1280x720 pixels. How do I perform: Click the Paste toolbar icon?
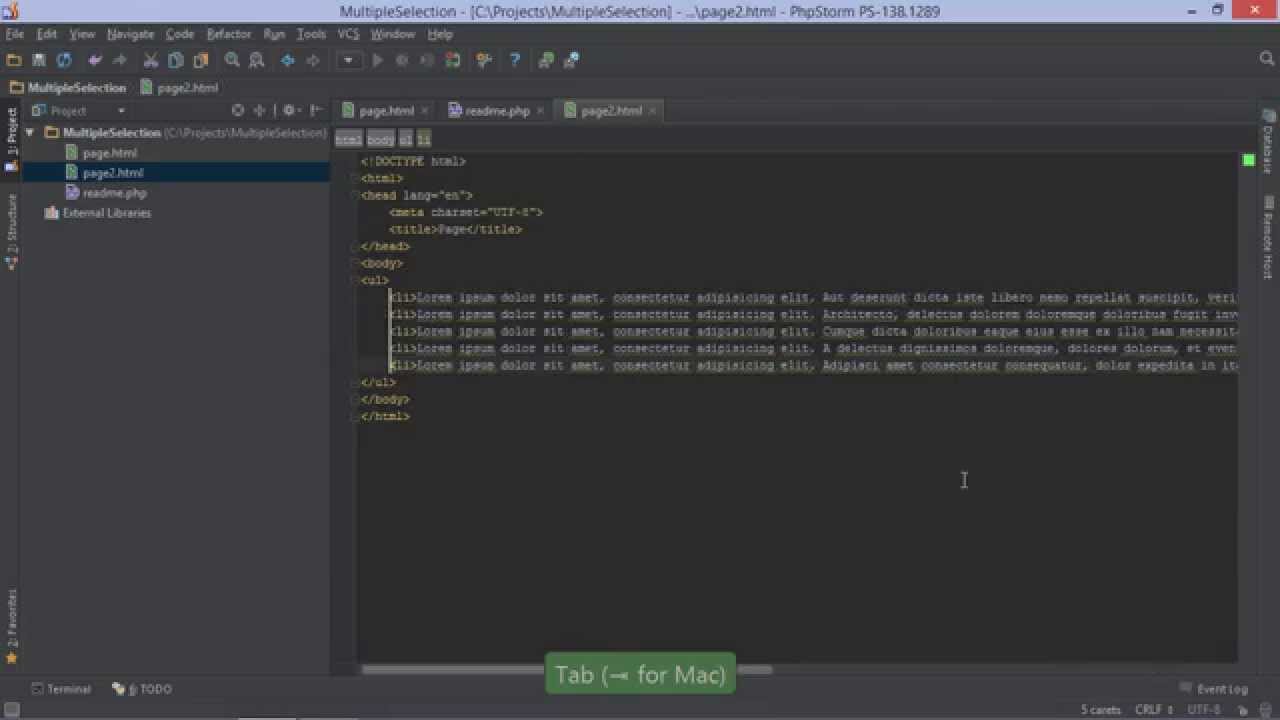201,60
